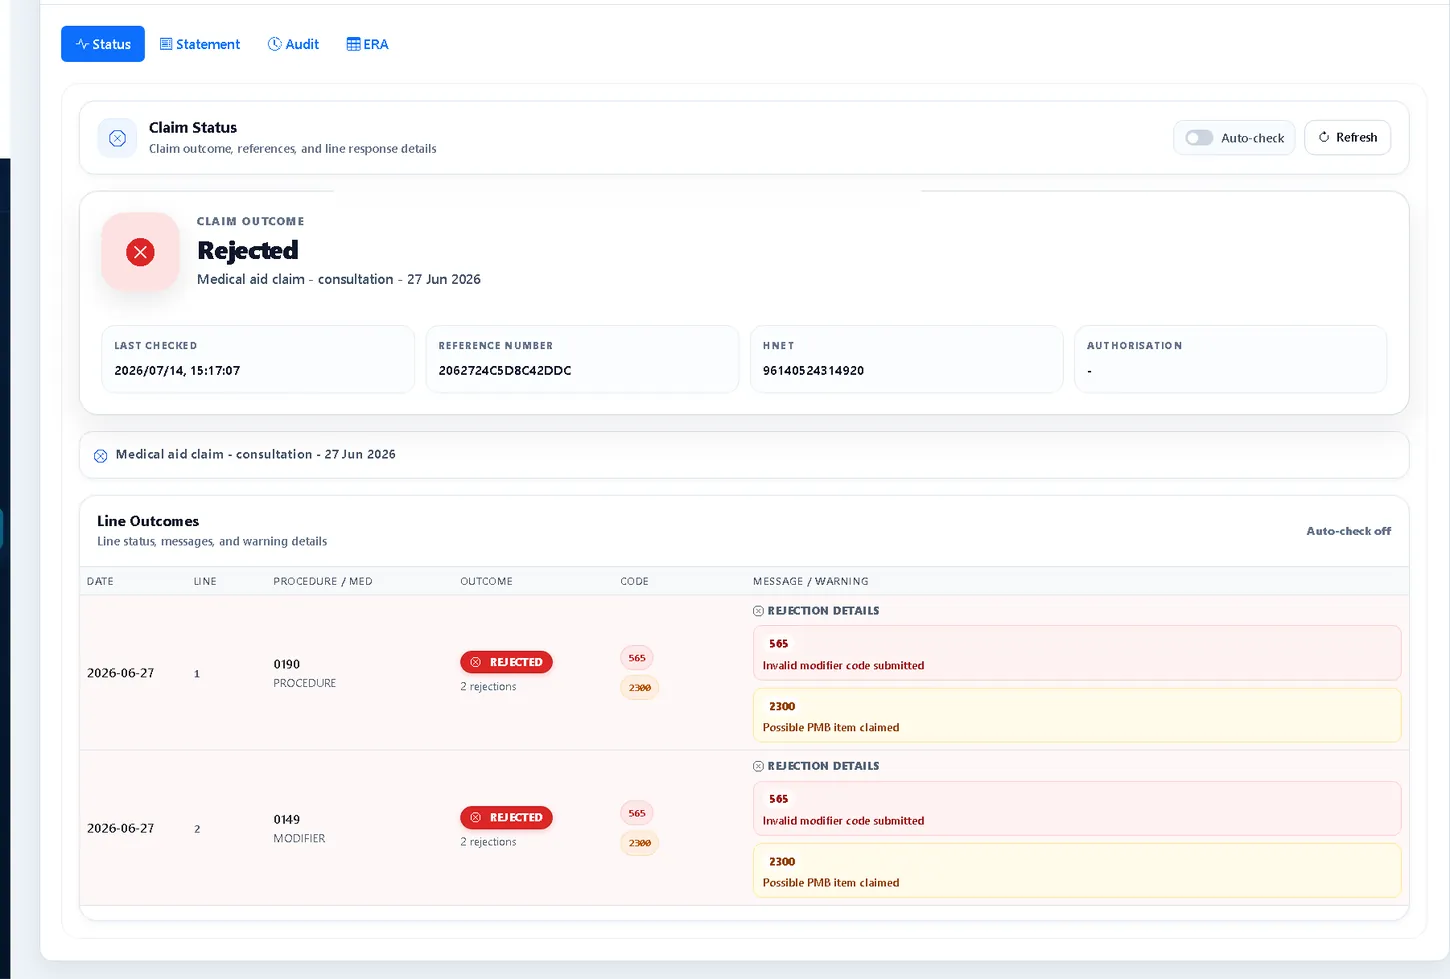The image size is (1450, 979).
Task: Click the Refresh button
Action: click(x=1347, y=137)
